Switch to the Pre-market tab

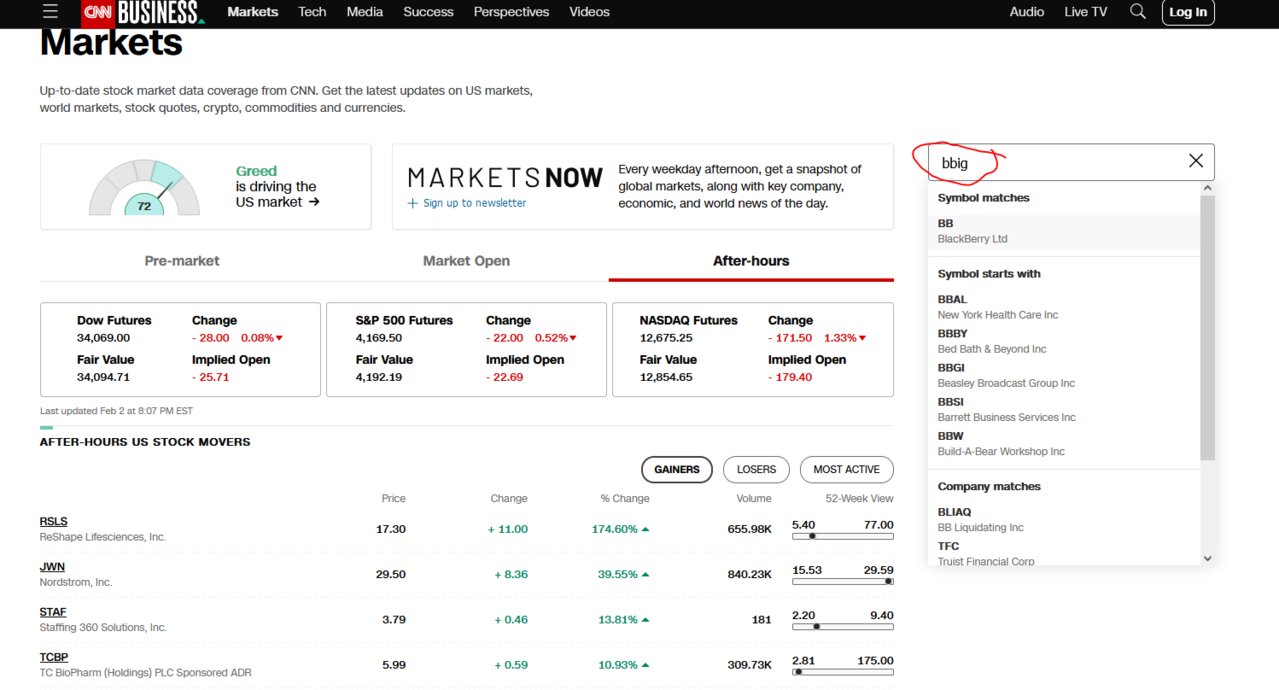coord(182,261)
